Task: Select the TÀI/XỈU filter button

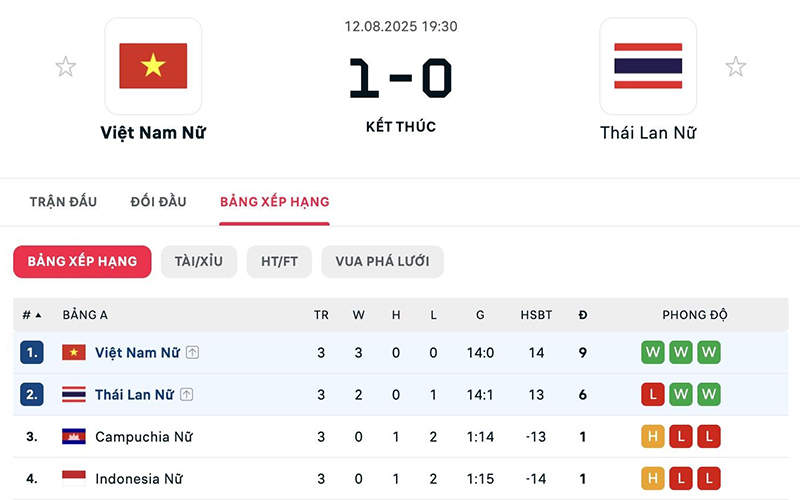Action: point(198,262)
